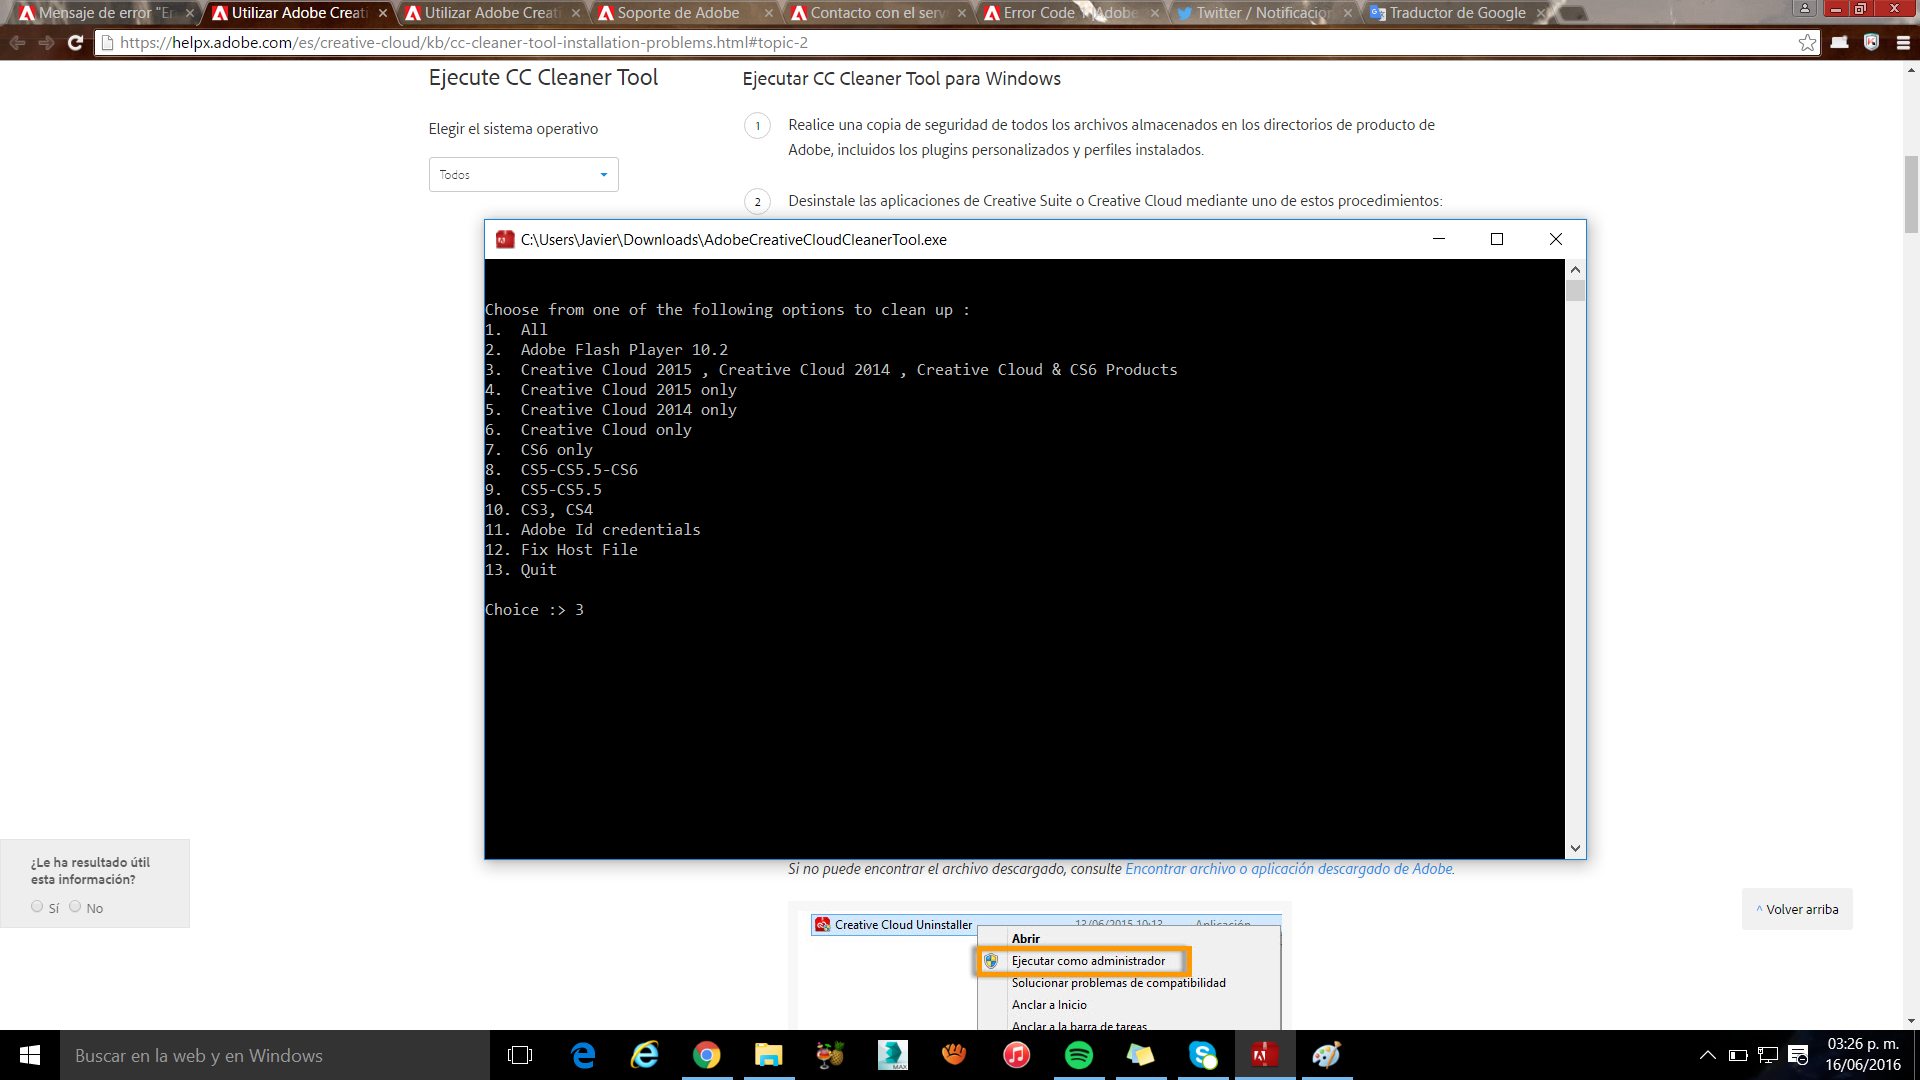The width and height of the screenshot is (1920, 1080).
Task: Click console option 'Creative Cloud 2015 only'
Action: [628, 389]
